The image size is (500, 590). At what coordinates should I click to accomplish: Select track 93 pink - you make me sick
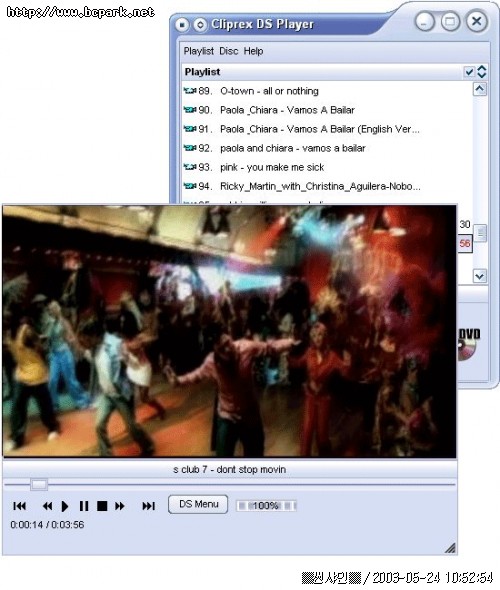click(x=326, y=167)
